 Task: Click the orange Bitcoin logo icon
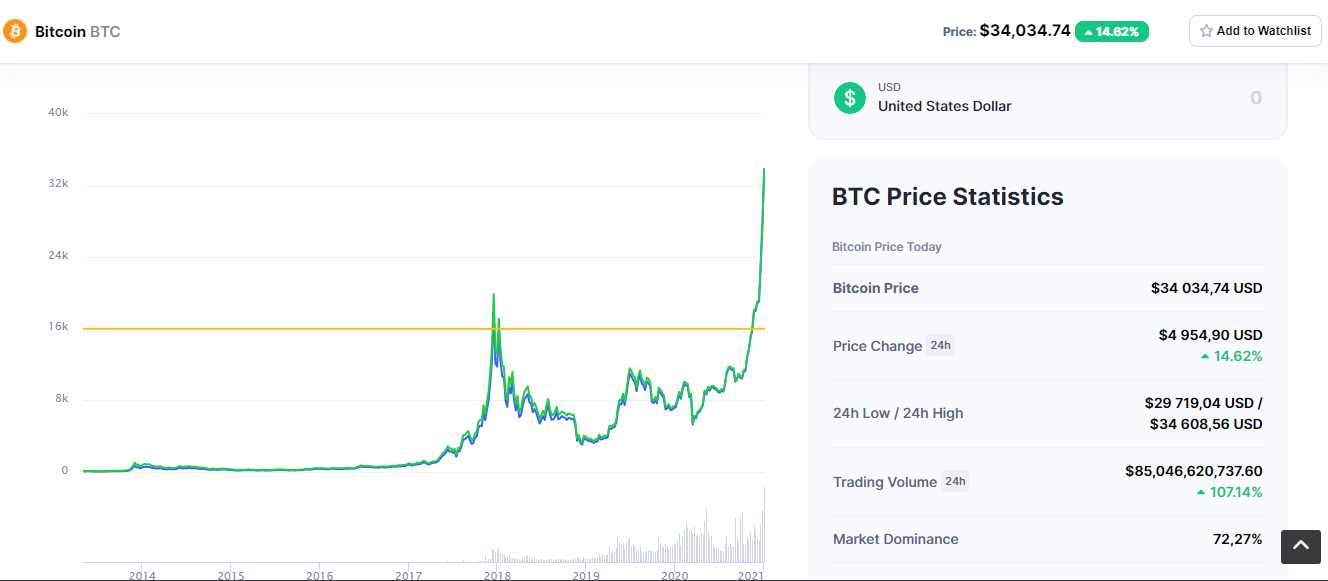tap(15, 31)
